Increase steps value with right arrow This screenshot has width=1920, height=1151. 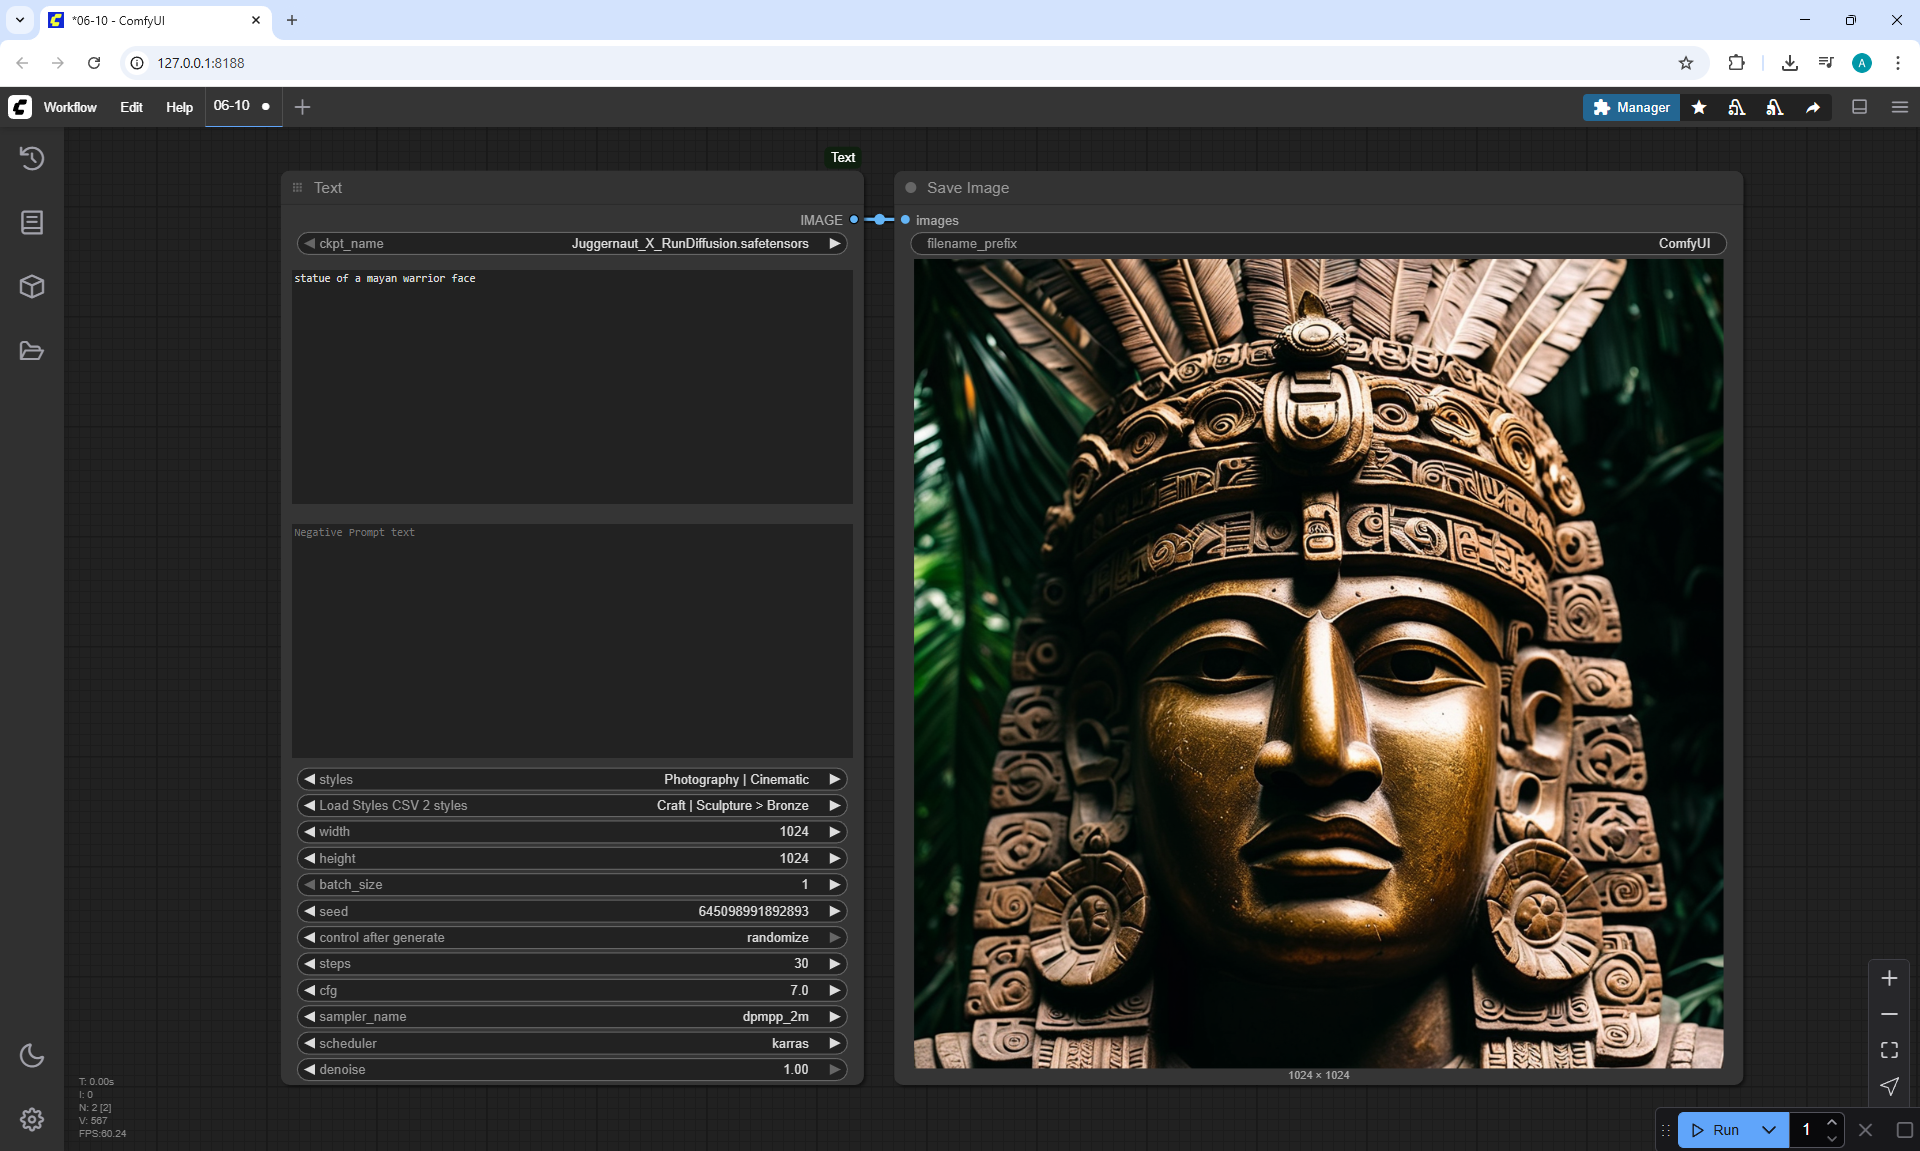click(834, 964)
